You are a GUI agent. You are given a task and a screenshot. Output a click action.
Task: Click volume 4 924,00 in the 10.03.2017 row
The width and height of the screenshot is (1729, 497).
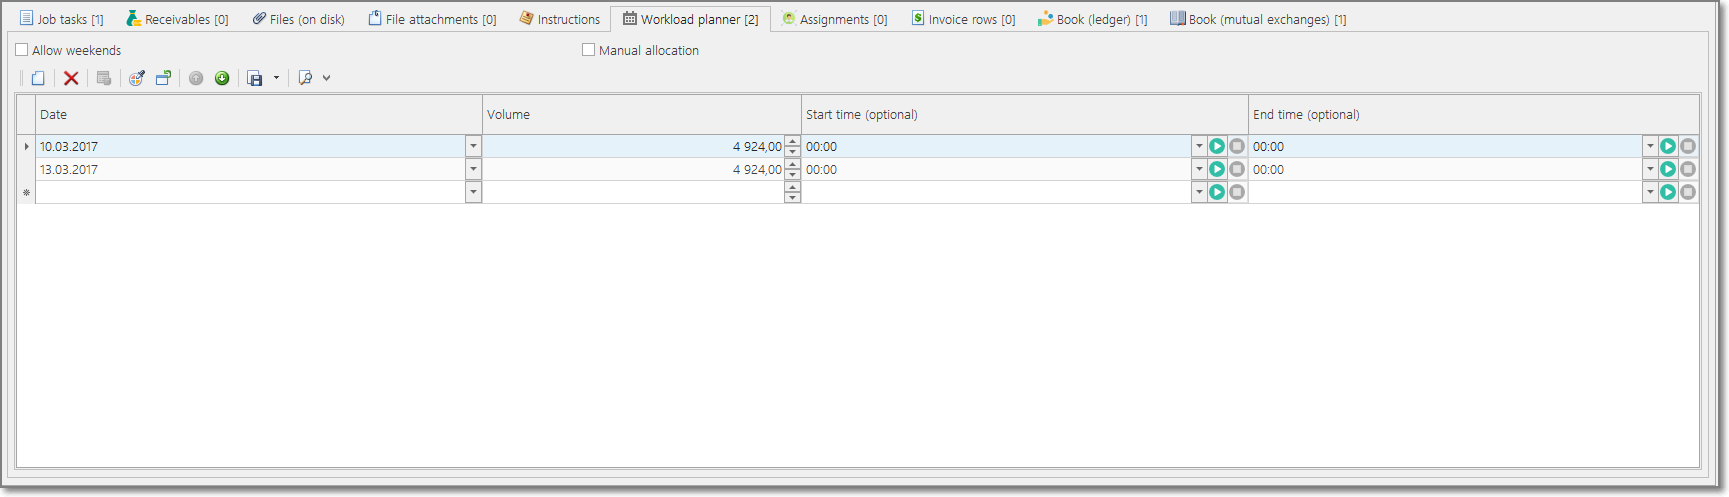coord(634,146)
